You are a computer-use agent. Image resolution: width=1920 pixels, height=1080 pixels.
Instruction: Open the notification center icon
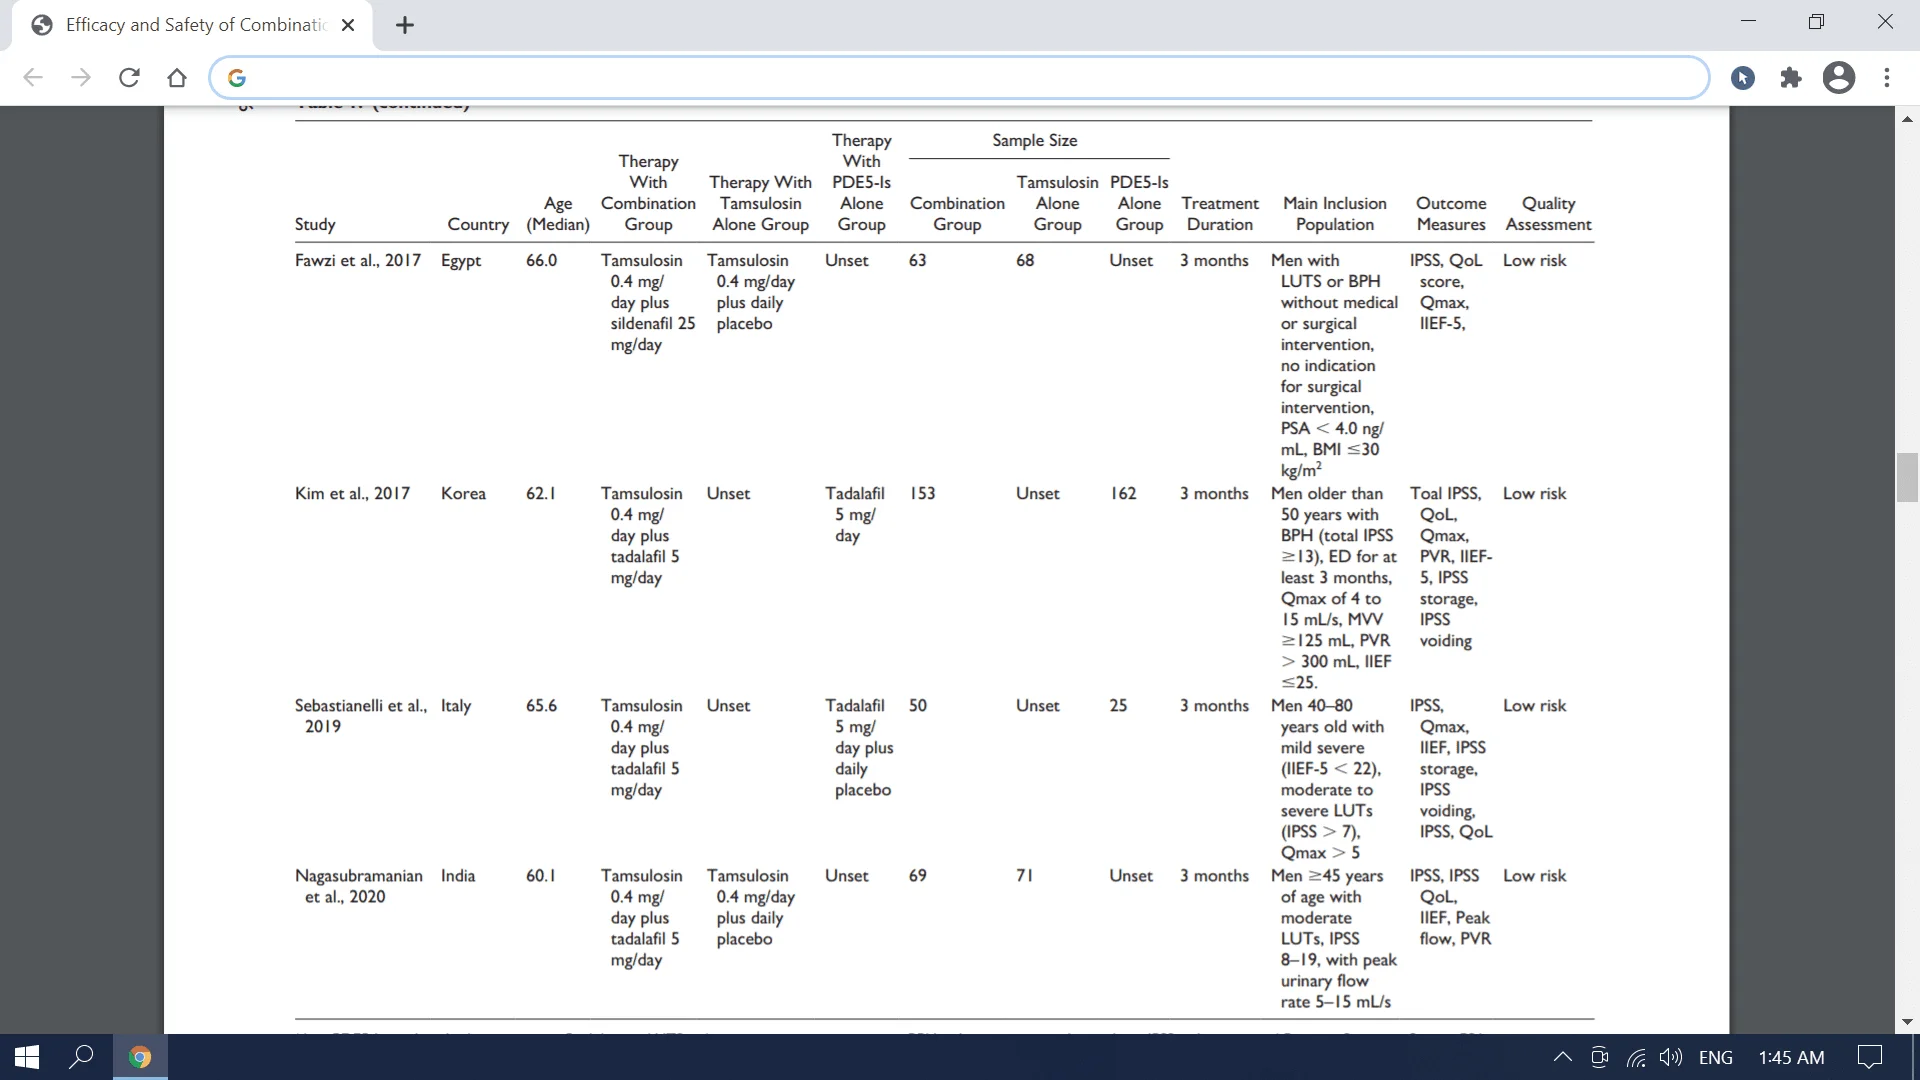[1869, 1057]
